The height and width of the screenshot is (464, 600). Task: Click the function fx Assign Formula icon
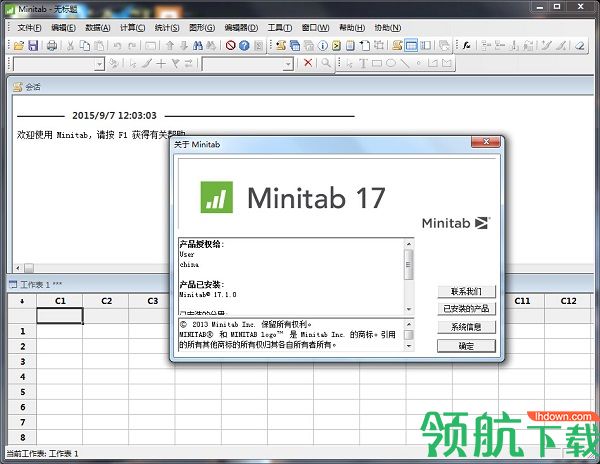click(x=466, y=46)
